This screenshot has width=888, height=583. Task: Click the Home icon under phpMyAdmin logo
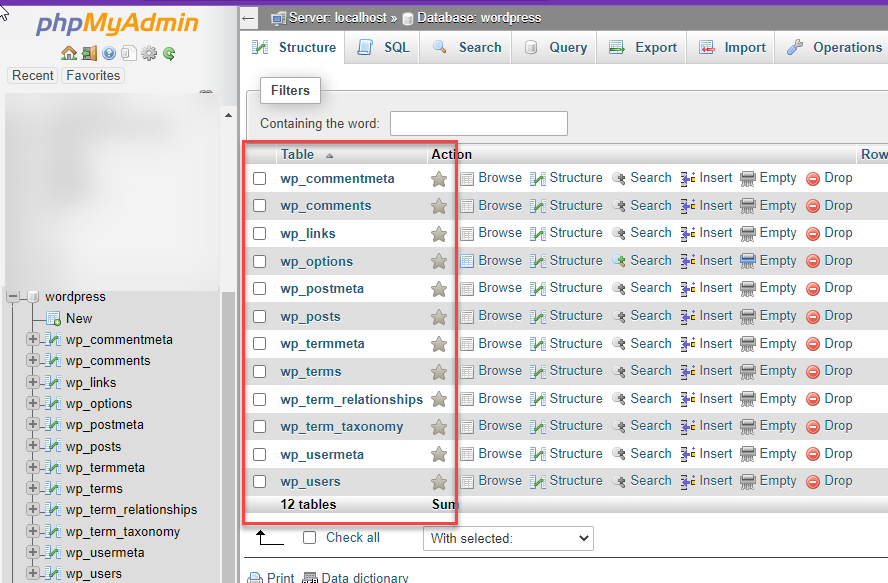[x=68, y=53]
